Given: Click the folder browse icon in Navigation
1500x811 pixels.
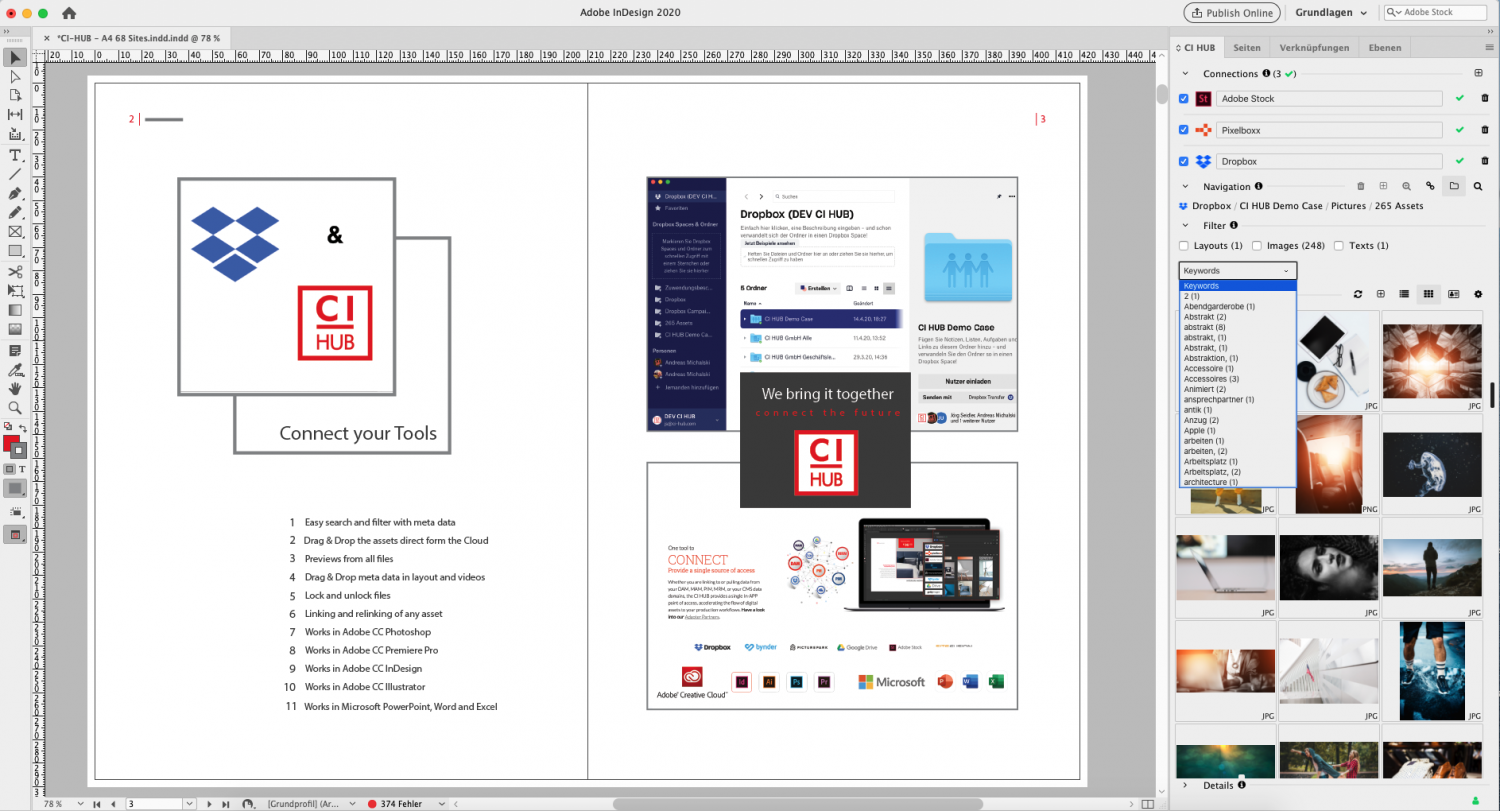Looking at the screenshot, I should coord(1454,186).
